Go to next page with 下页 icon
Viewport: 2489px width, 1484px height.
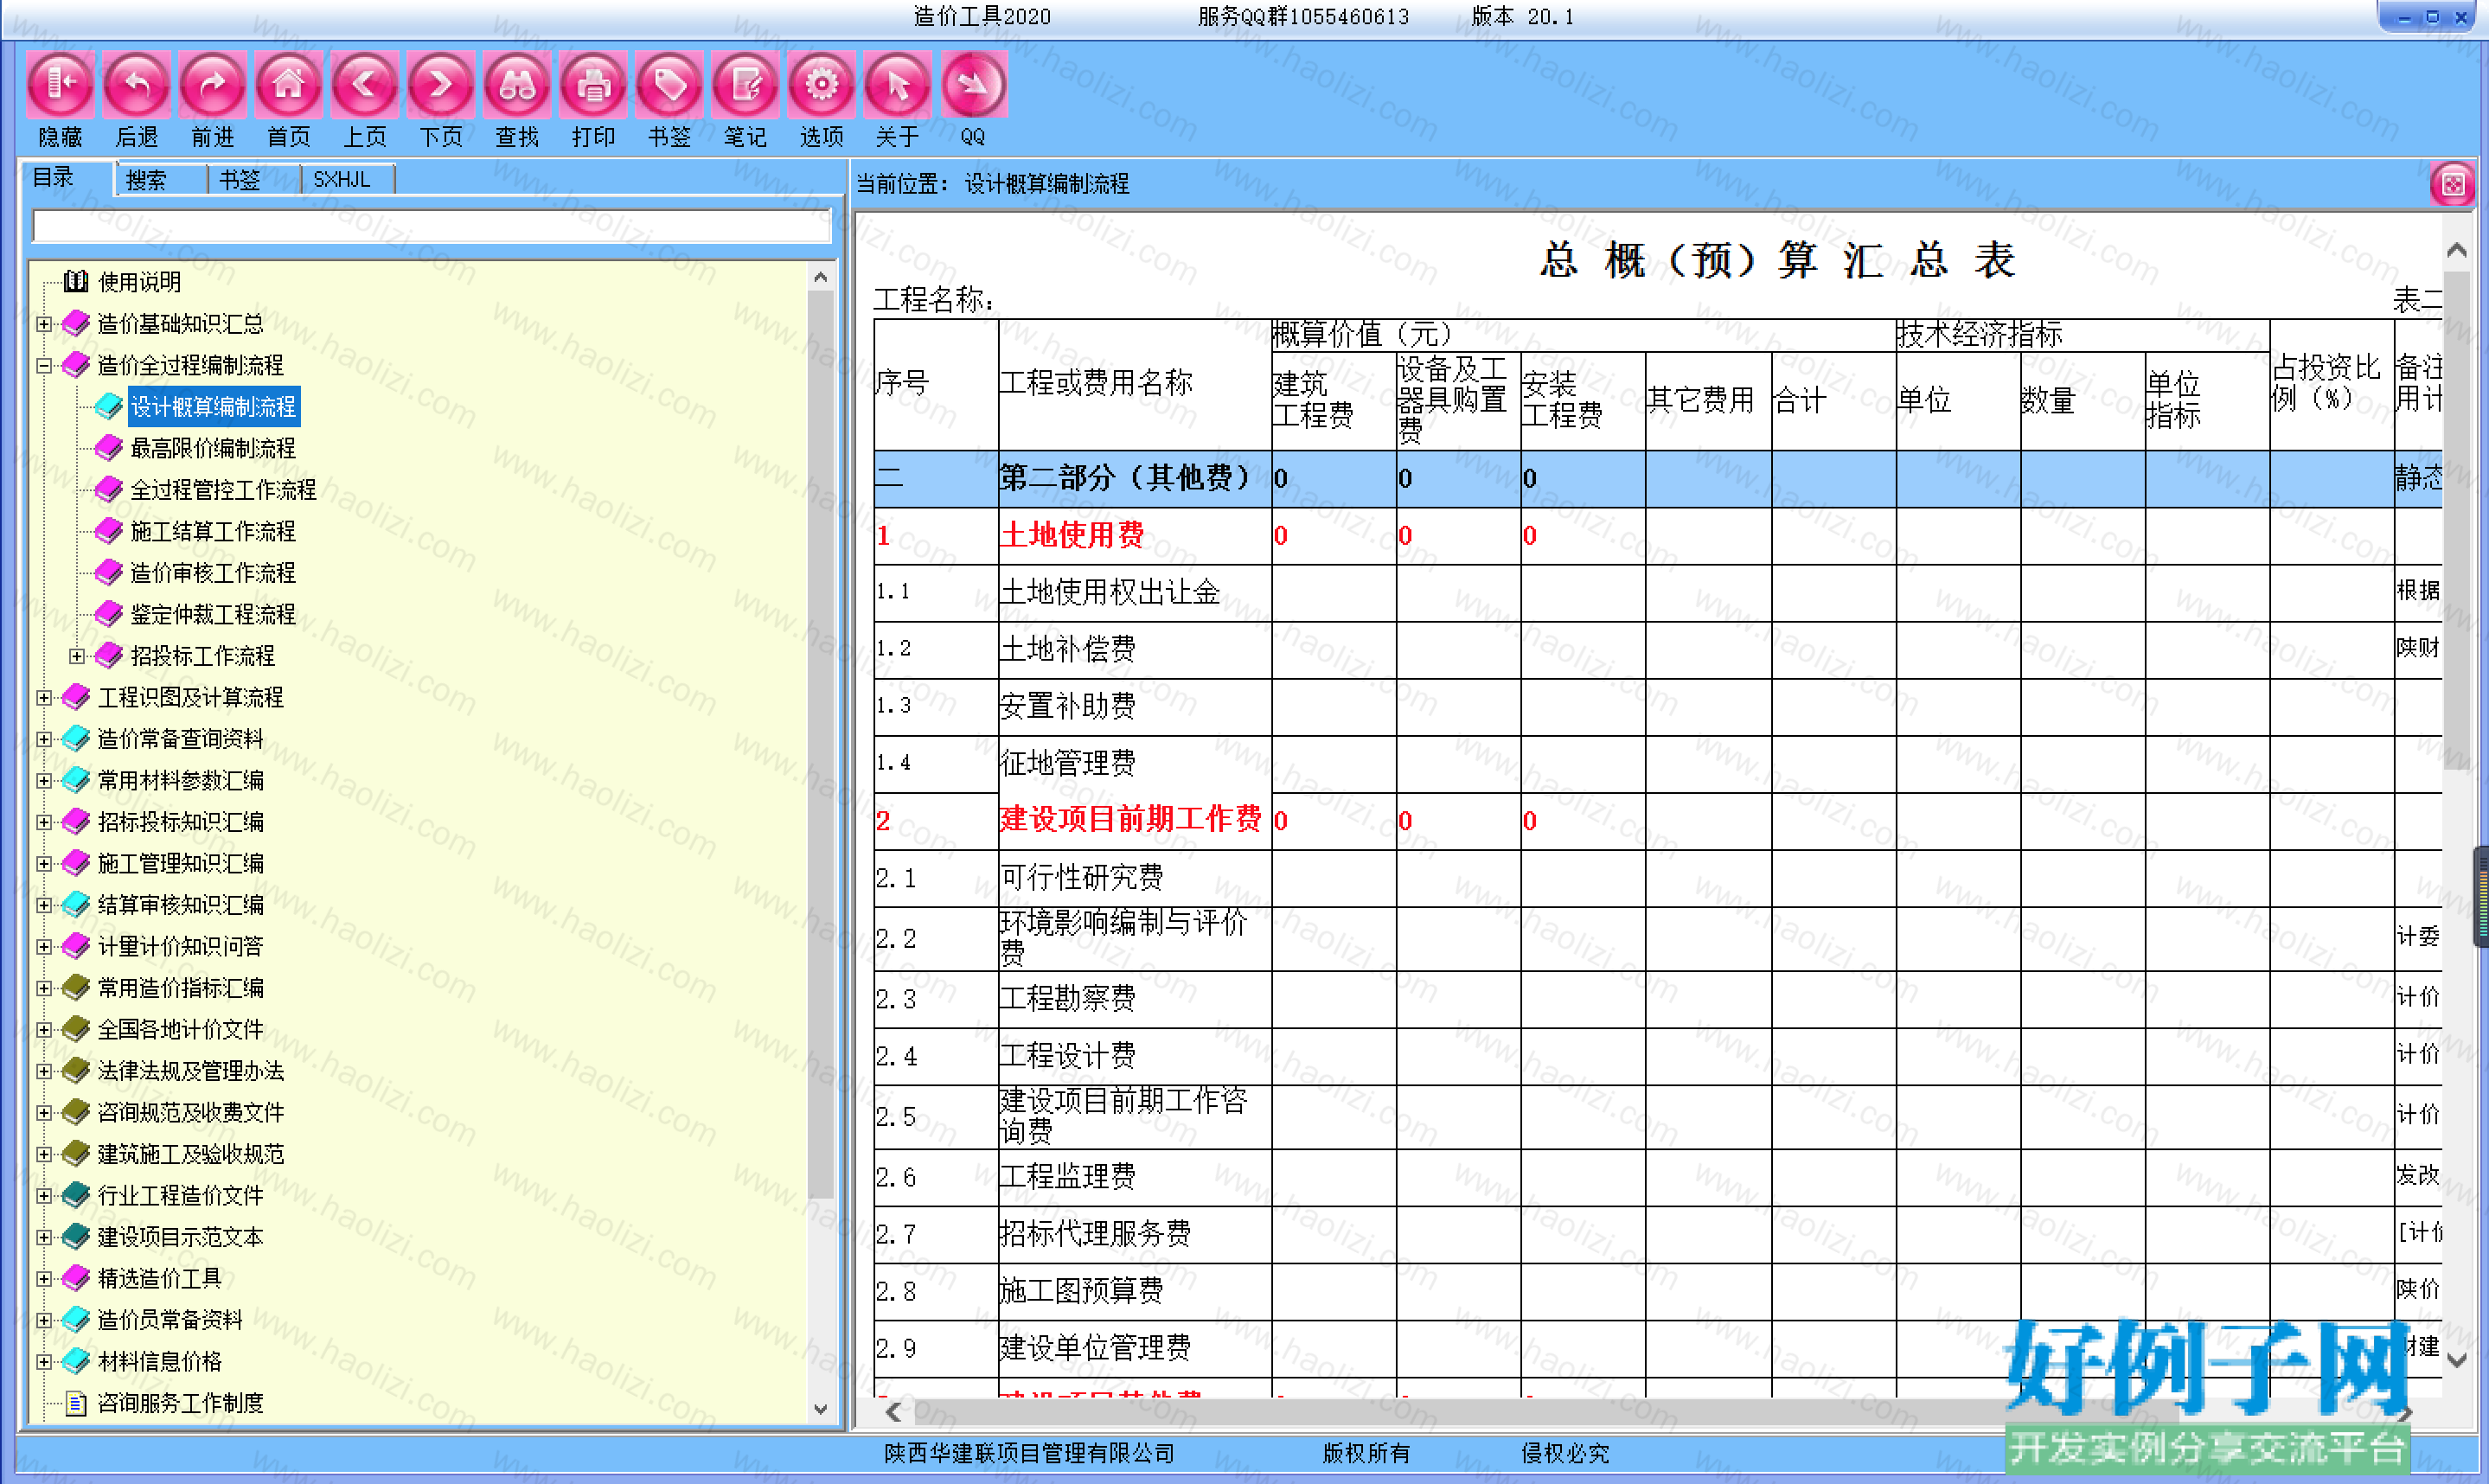pyautogui.click(x=441, y=84)
